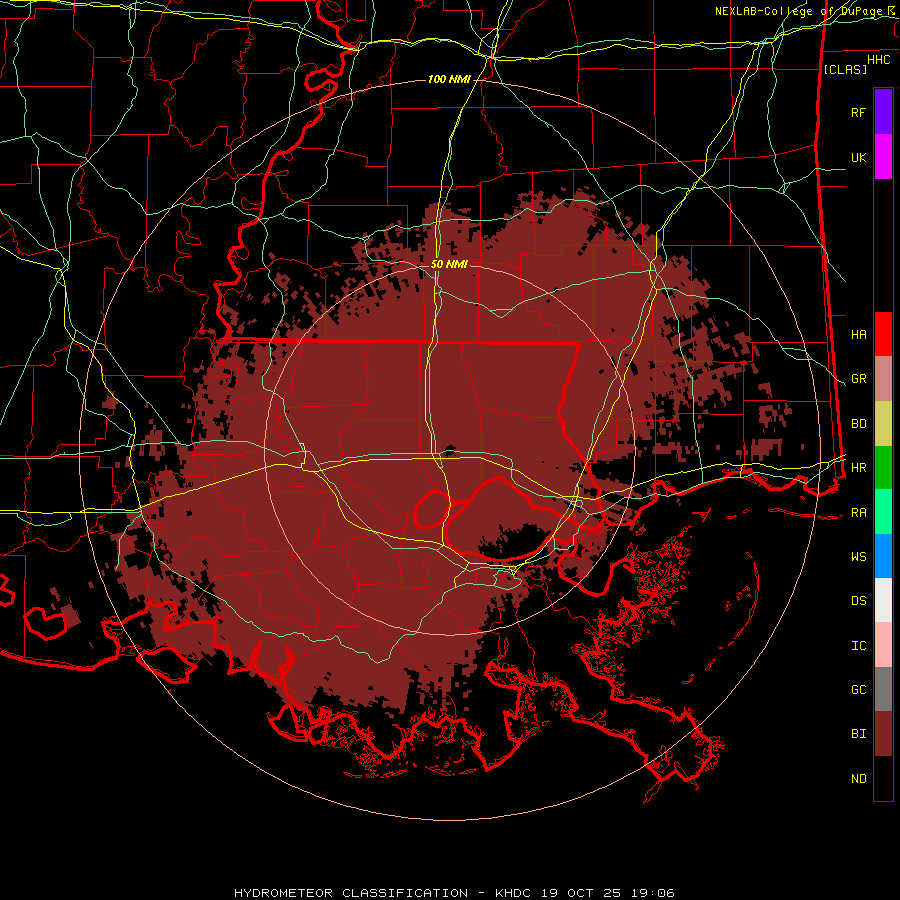Click the GC gray legend swatch
This screenshot has height=900, width=900.
click(883, 689)
